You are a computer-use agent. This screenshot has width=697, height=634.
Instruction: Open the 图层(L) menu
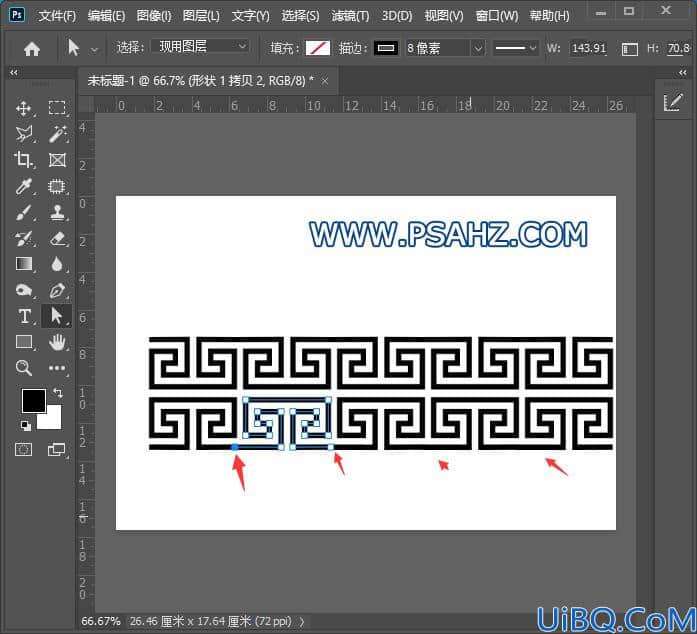[201, 16]
